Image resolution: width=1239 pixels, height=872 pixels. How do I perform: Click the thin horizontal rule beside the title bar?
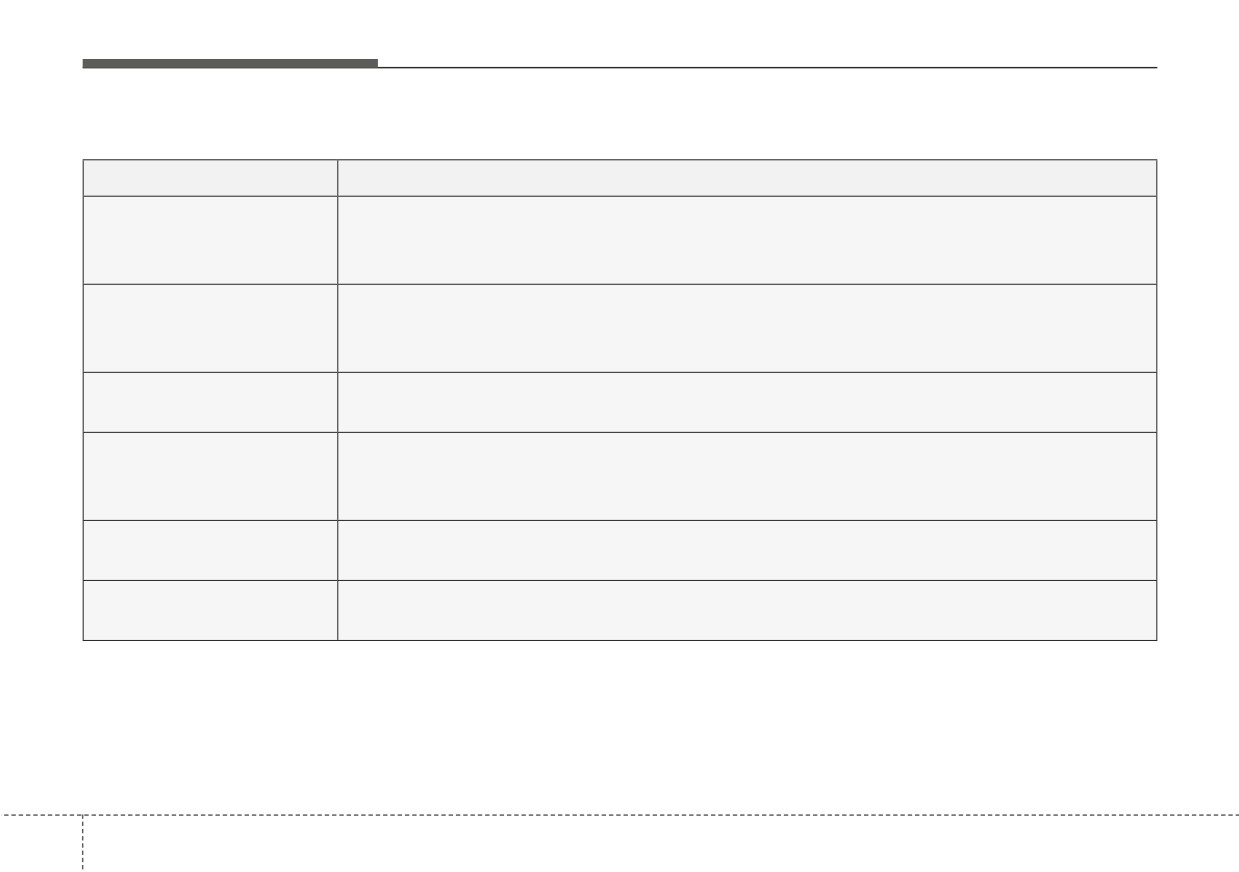(x=767, y=67)
